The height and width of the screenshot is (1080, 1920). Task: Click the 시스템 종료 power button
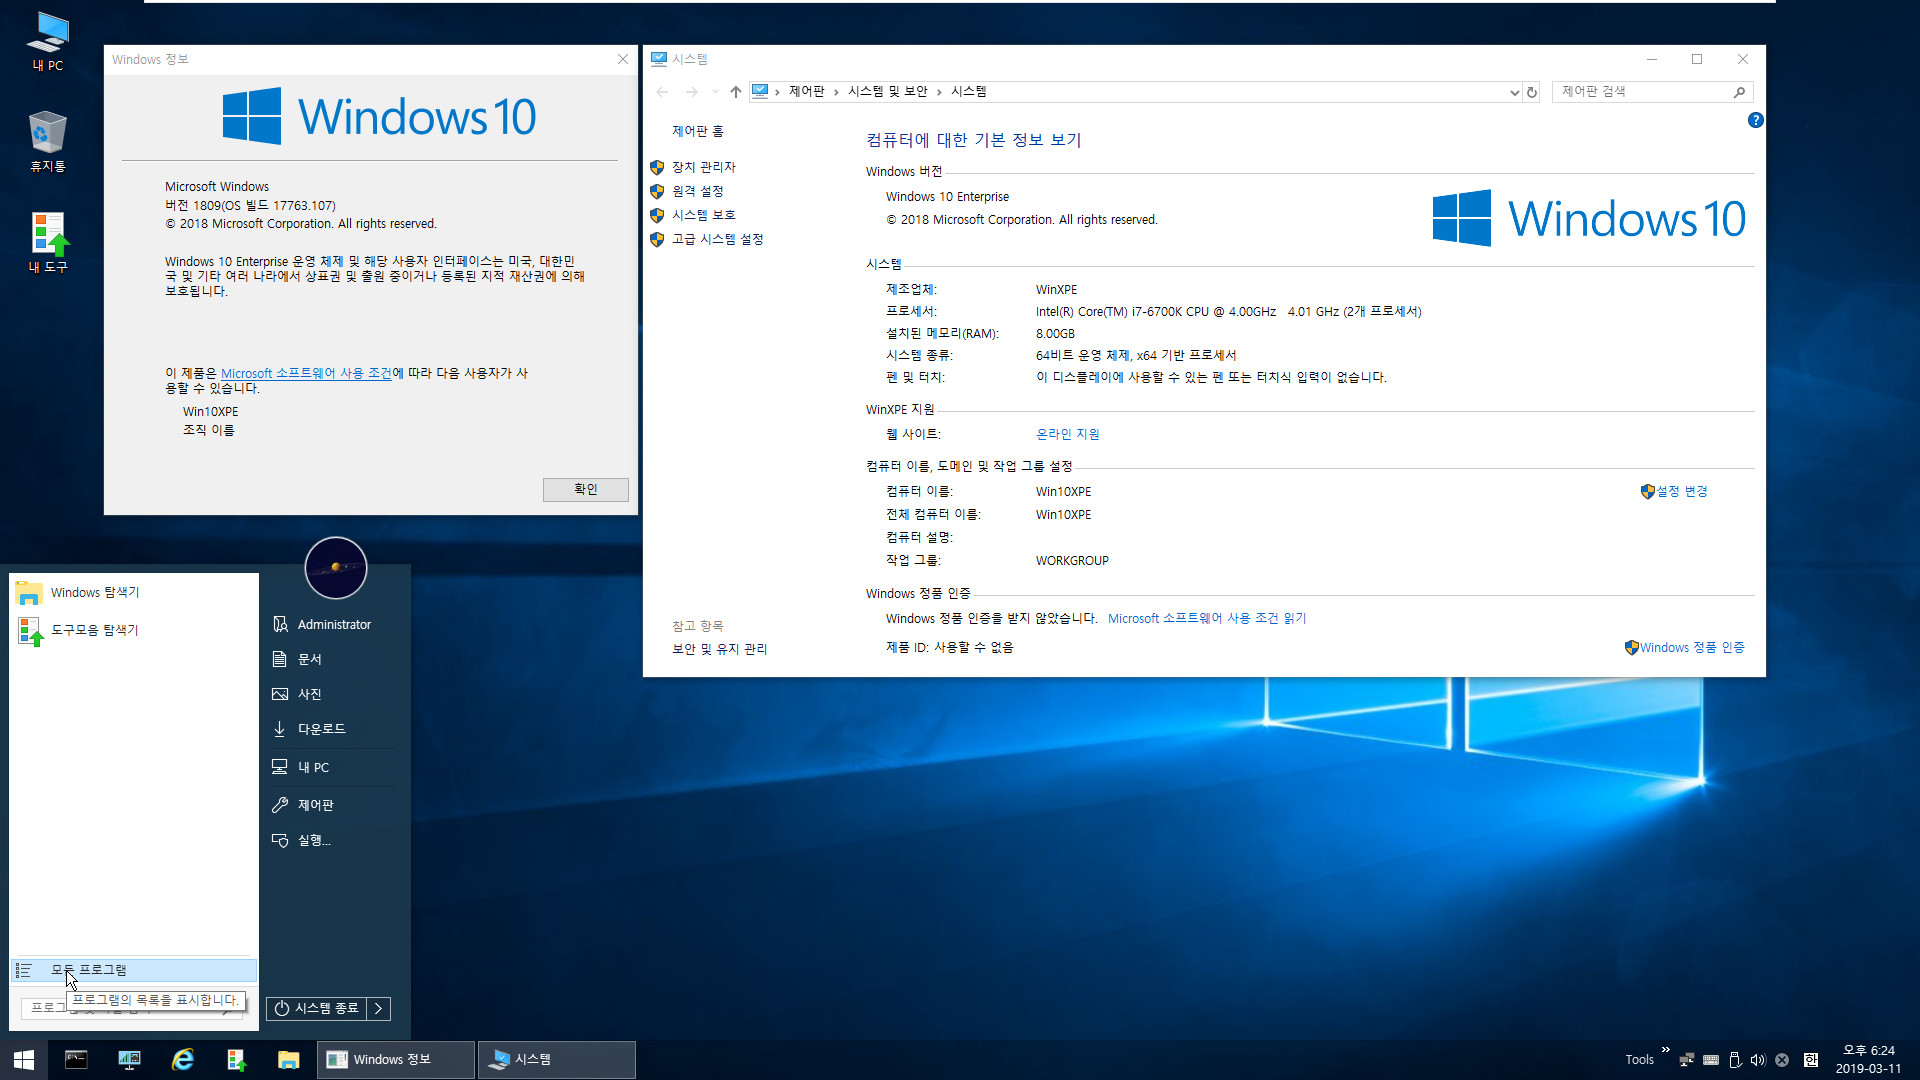tap(316, 1008)
